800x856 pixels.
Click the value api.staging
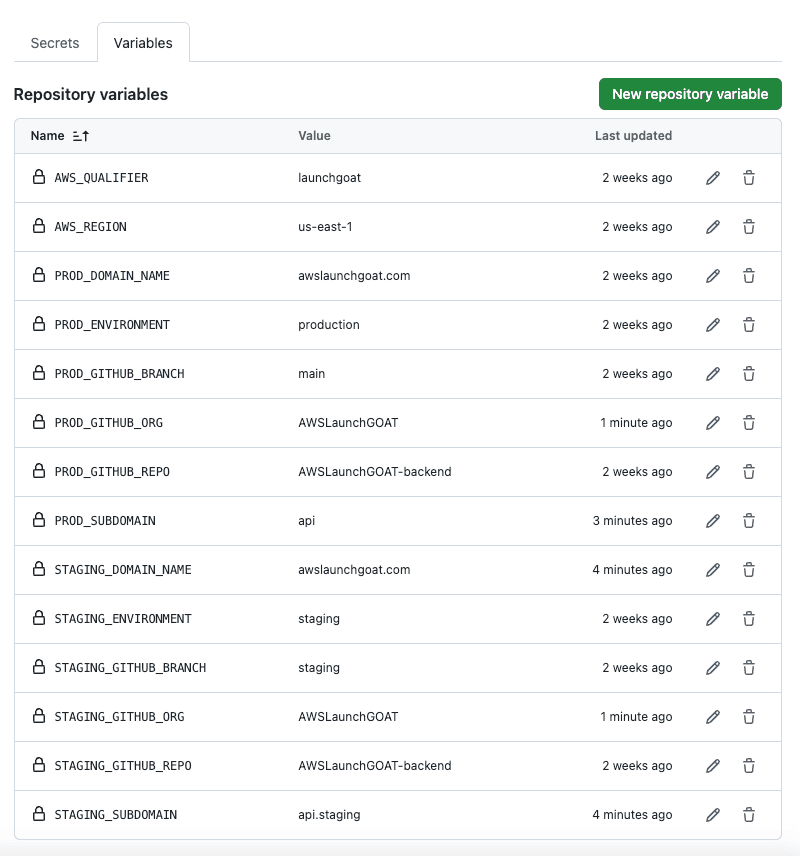pyautogui.click(x=329, y=815)
